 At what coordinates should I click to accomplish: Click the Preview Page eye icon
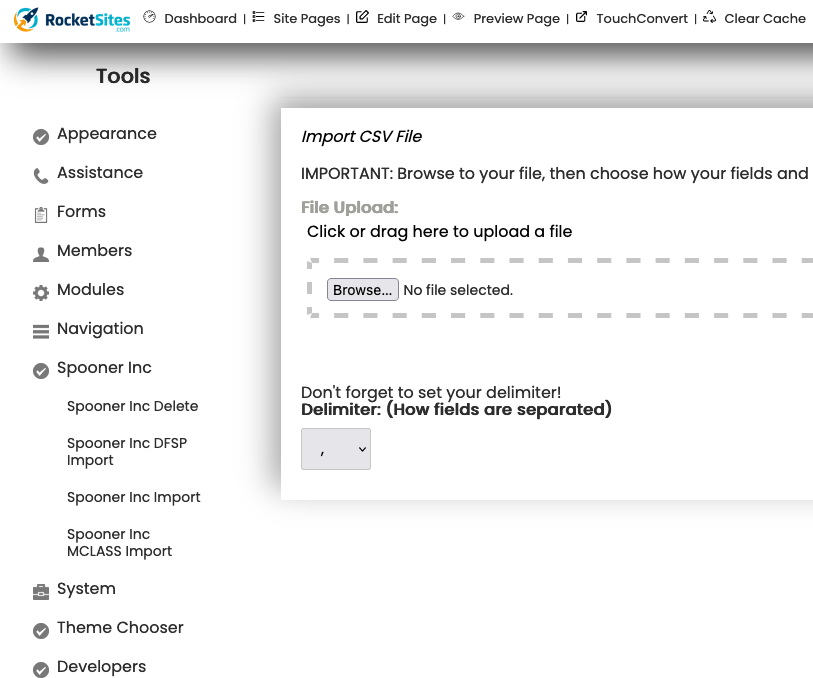pos(458,17)
